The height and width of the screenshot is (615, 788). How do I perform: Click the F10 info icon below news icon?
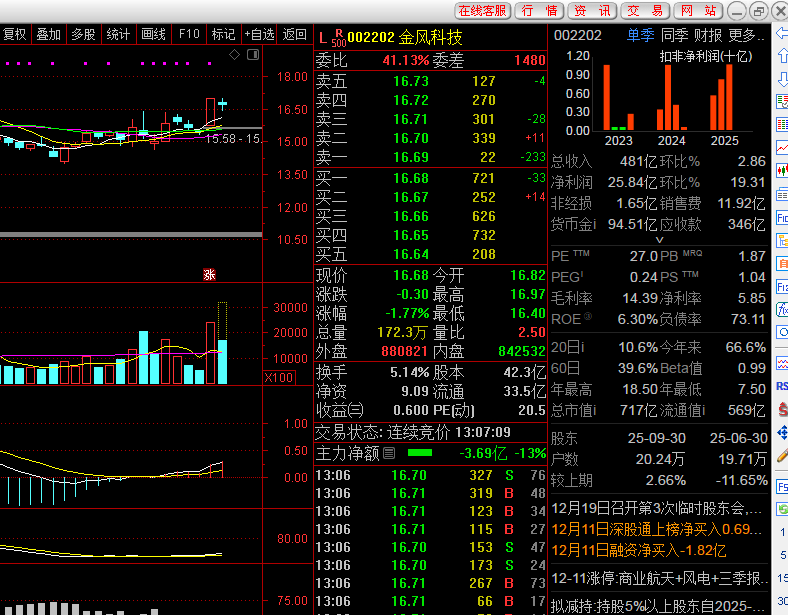pos(782,218)
